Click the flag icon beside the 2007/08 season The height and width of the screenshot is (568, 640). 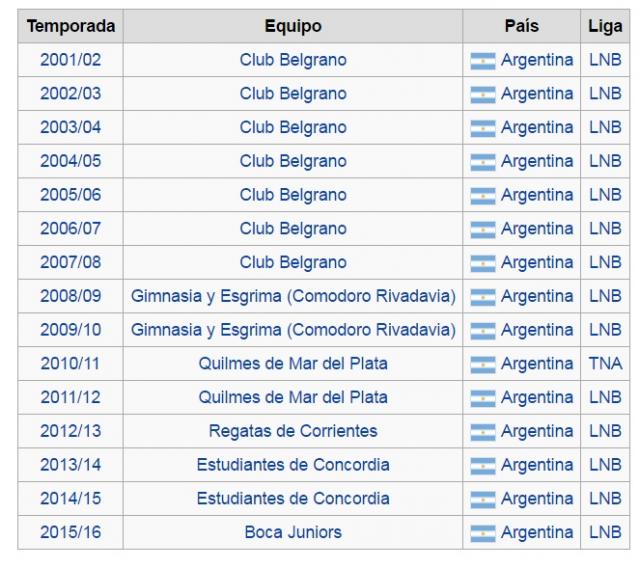click(483, 263)
